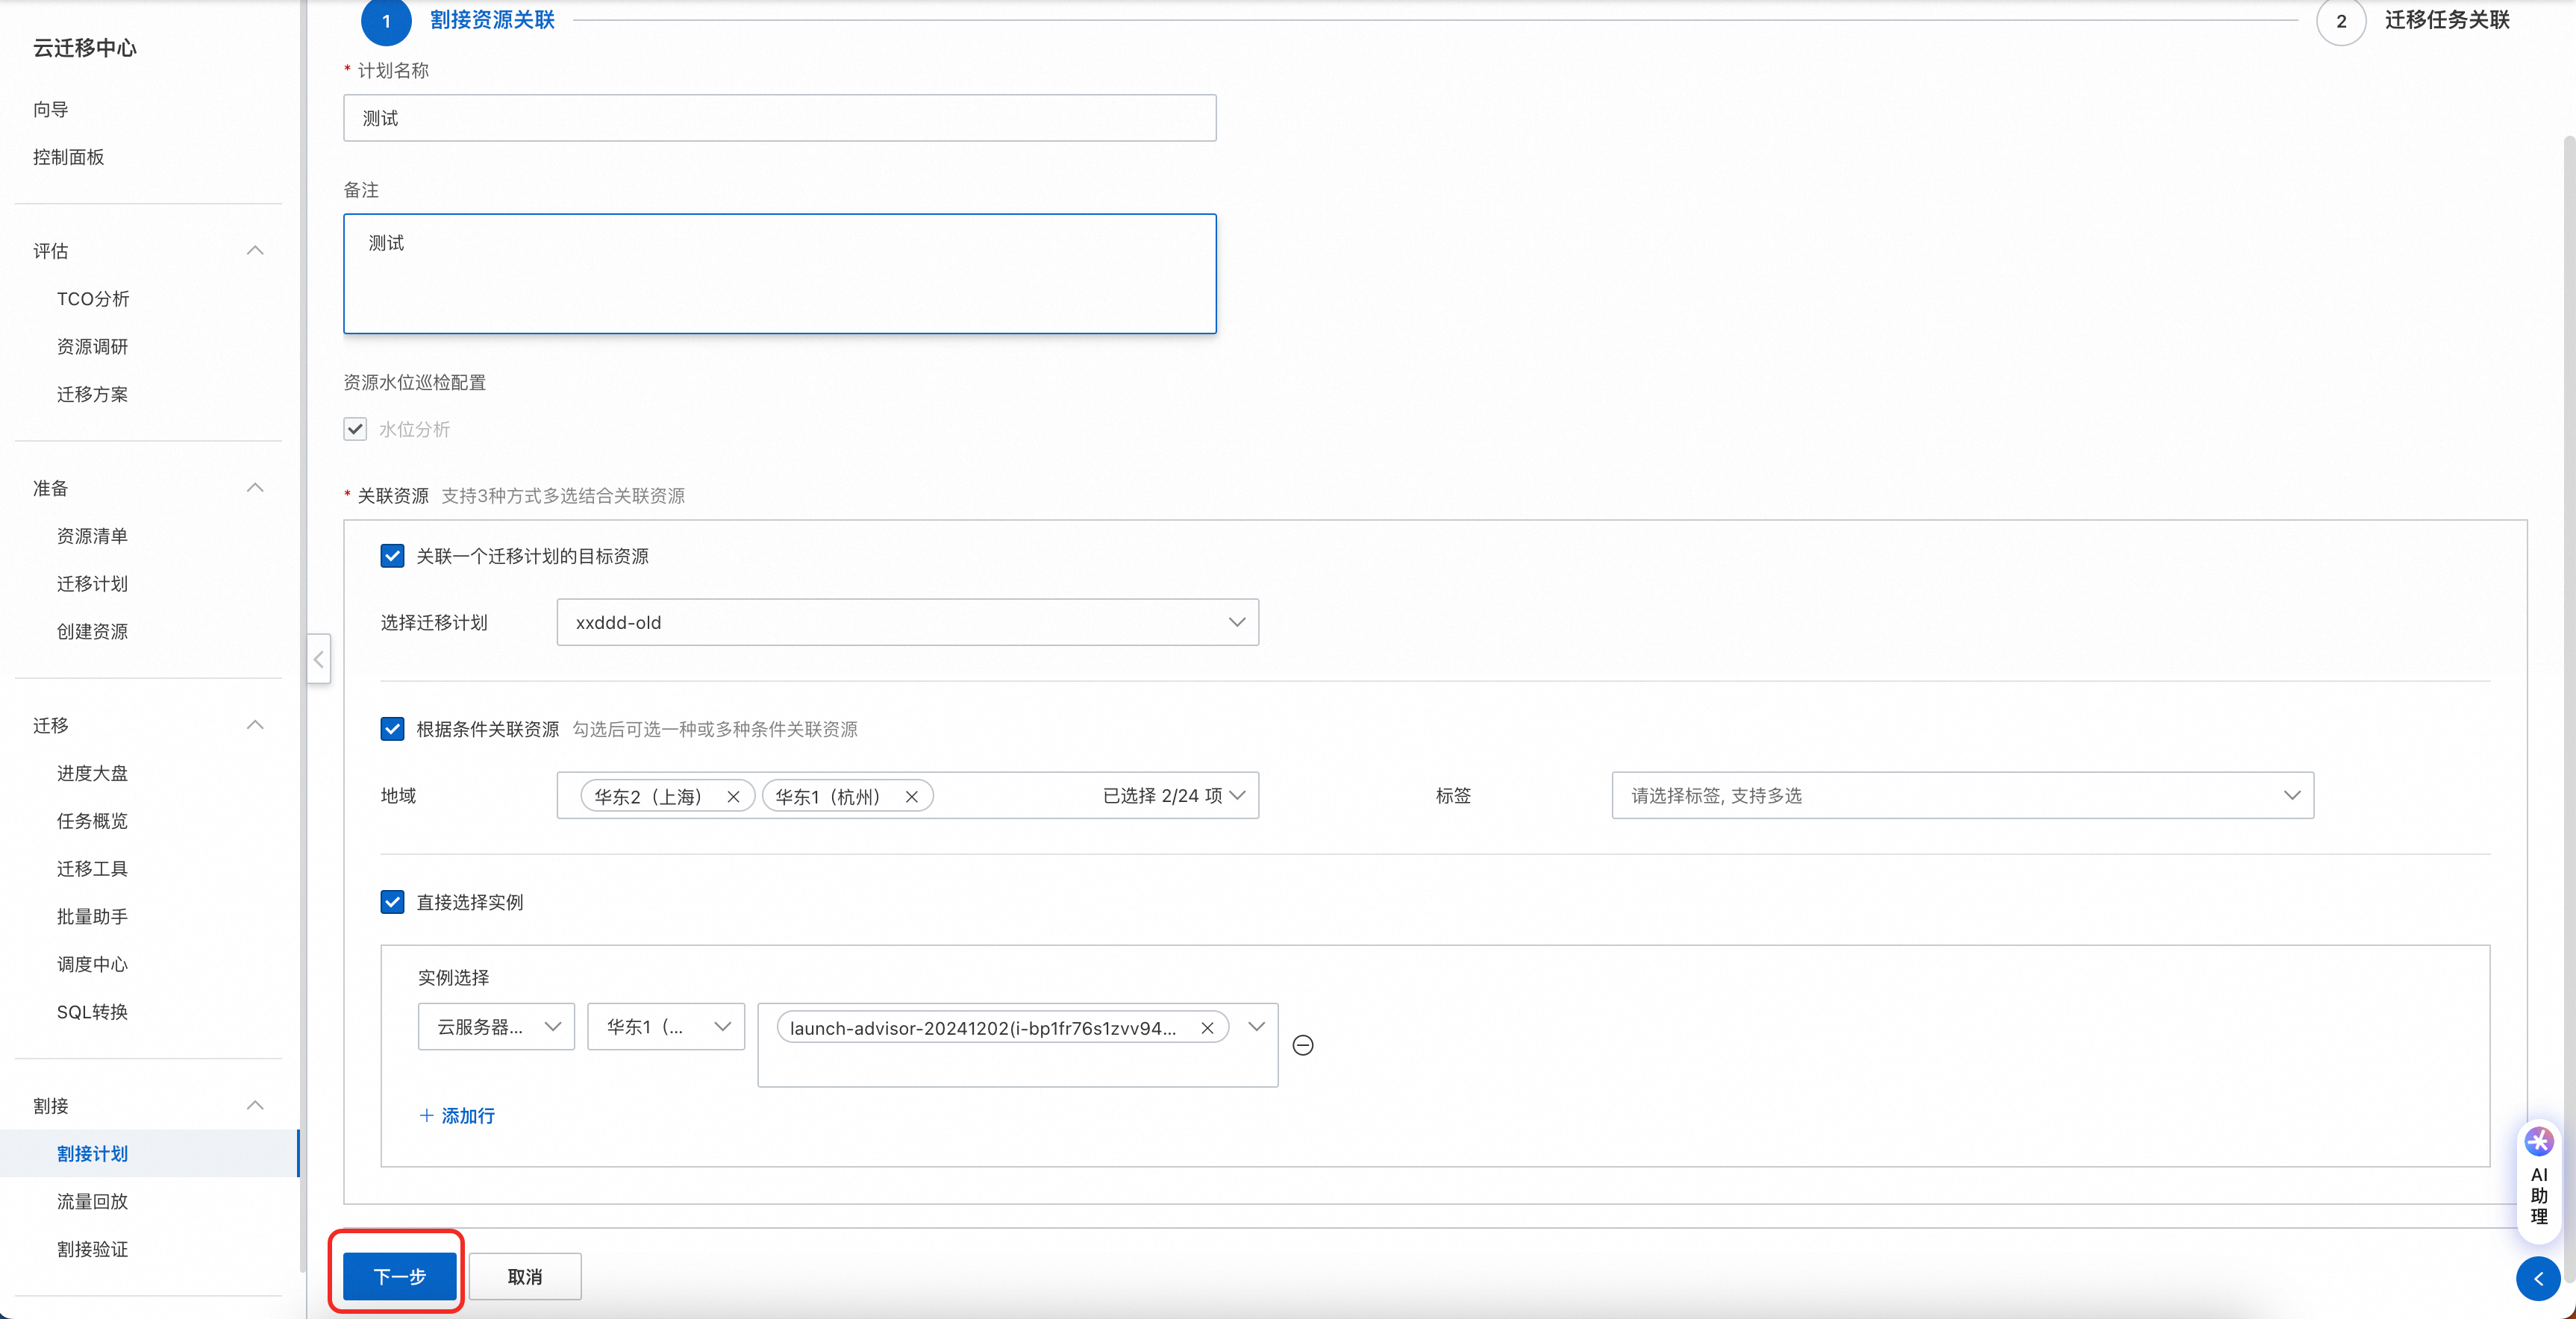
Task: Delete the instance row with the minus icon
Action: pyautogui.click(x=1303, y=1045)
